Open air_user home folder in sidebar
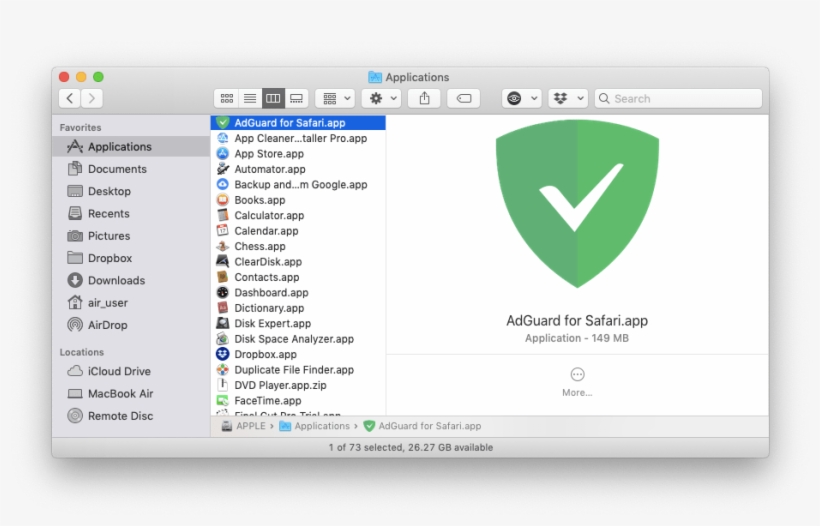Image resolution: width=820 pixels, height=526 pixels. click(131, 303)
